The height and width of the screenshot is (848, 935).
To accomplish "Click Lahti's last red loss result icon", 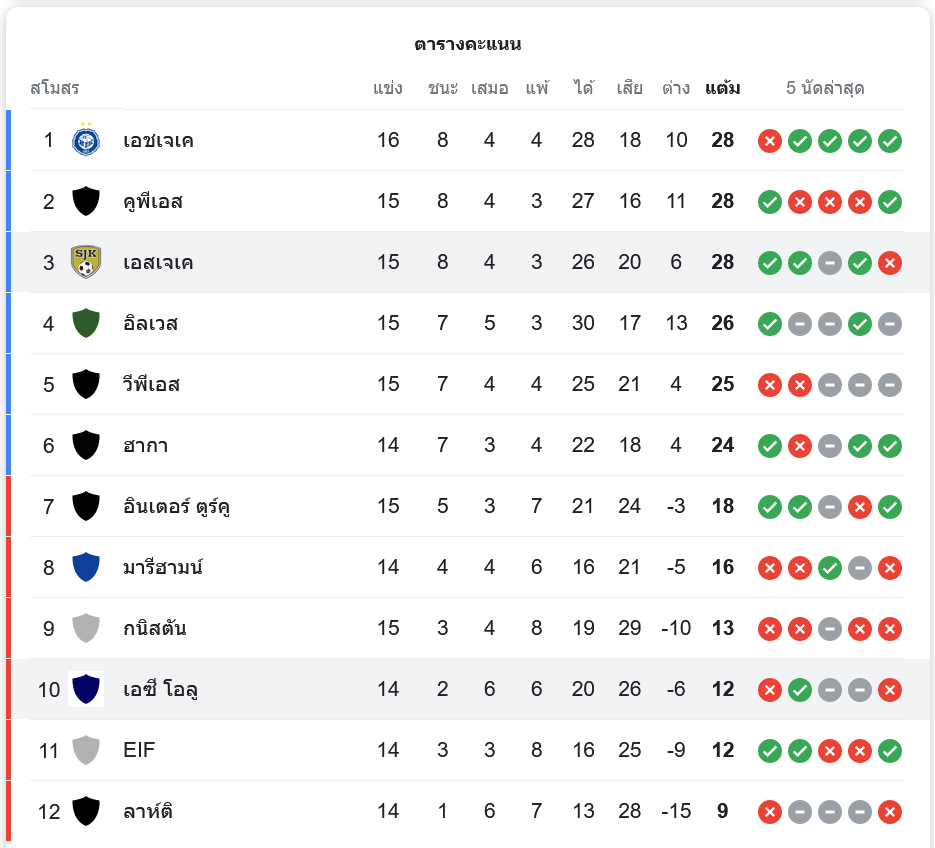I will pos(890,812).
